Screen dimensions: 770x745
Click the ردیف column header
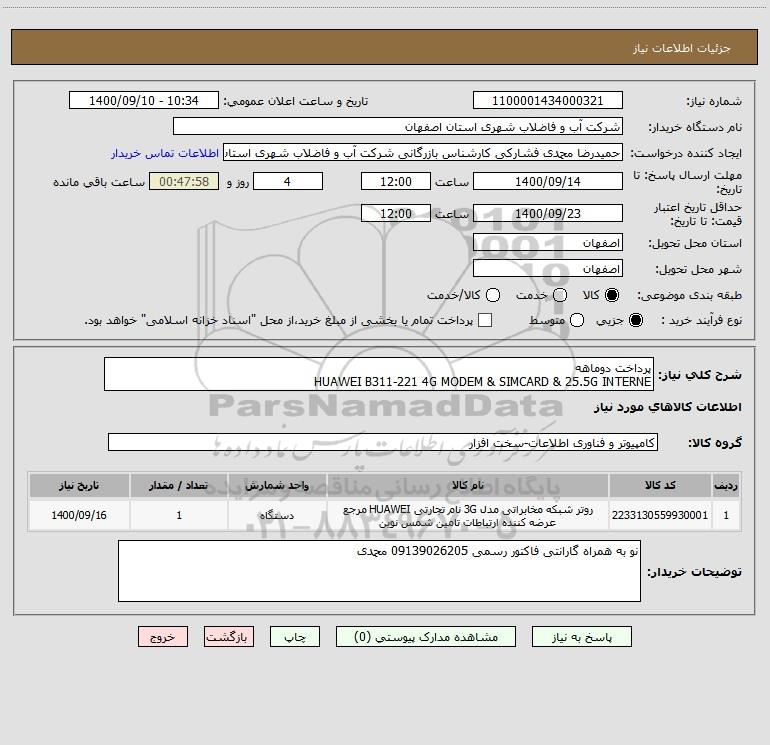click(x=726, y=485)
